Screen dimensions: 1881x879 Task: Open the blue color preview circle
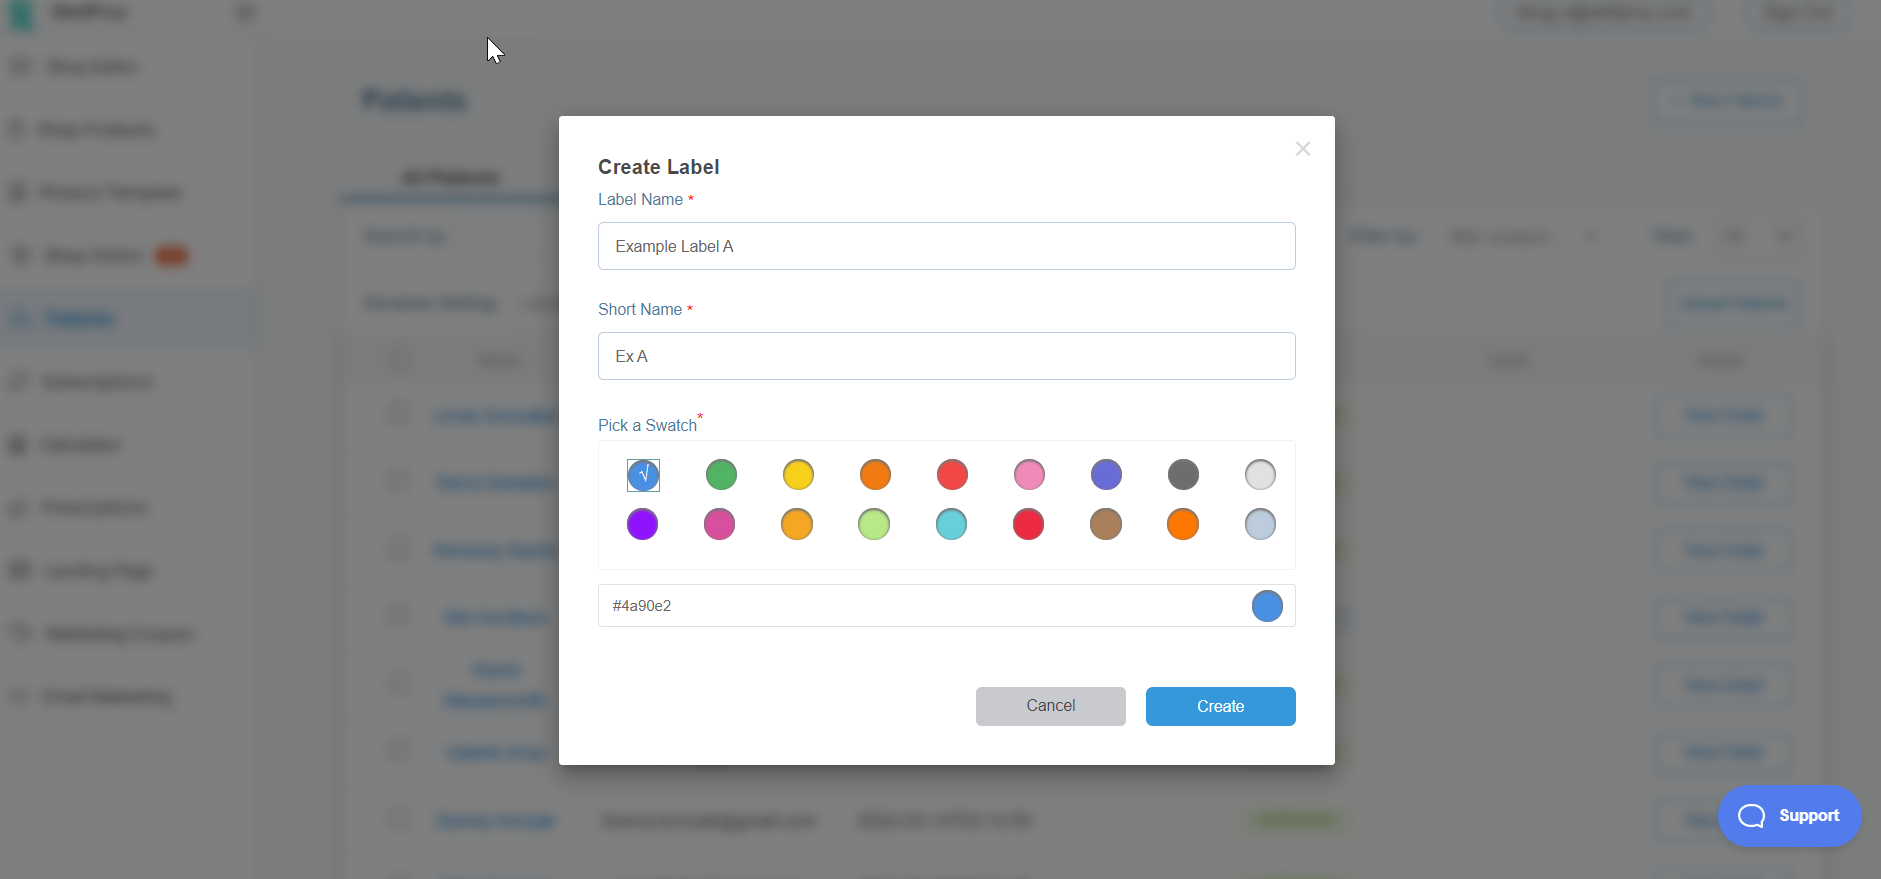(1267, 606)
